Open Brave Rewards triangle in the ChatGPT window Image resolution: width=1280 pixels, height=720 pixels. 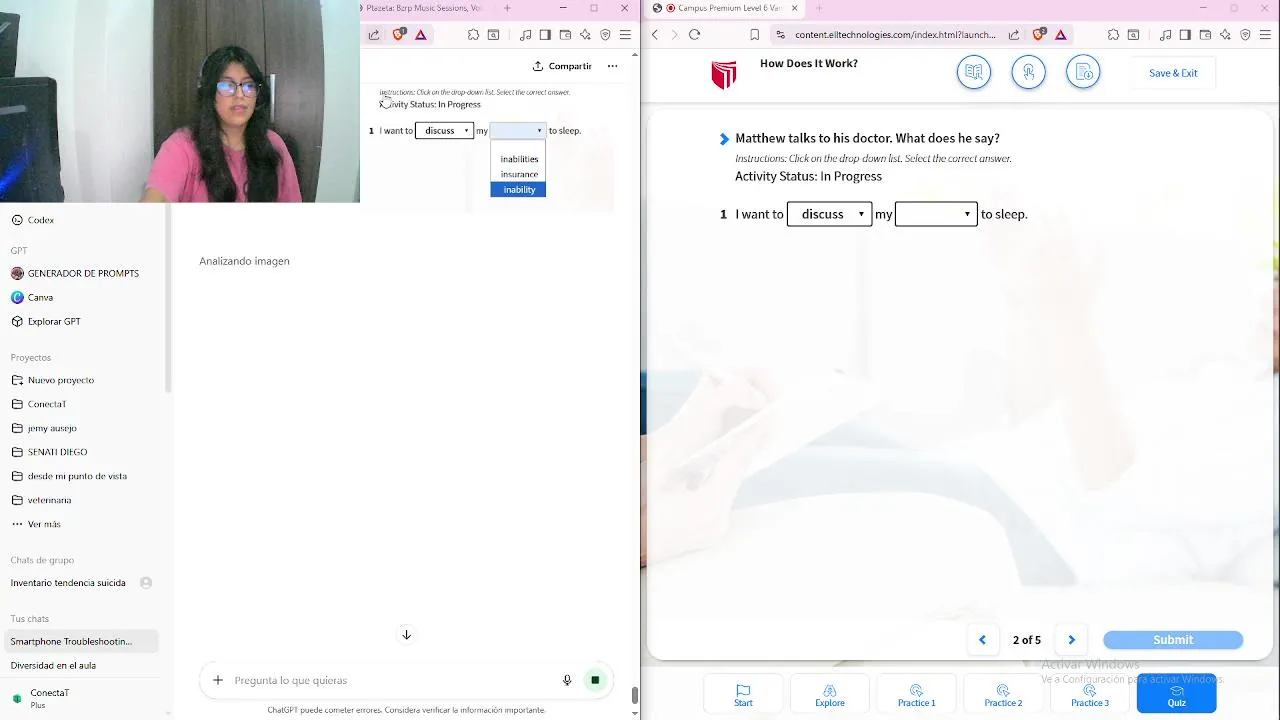420,34
